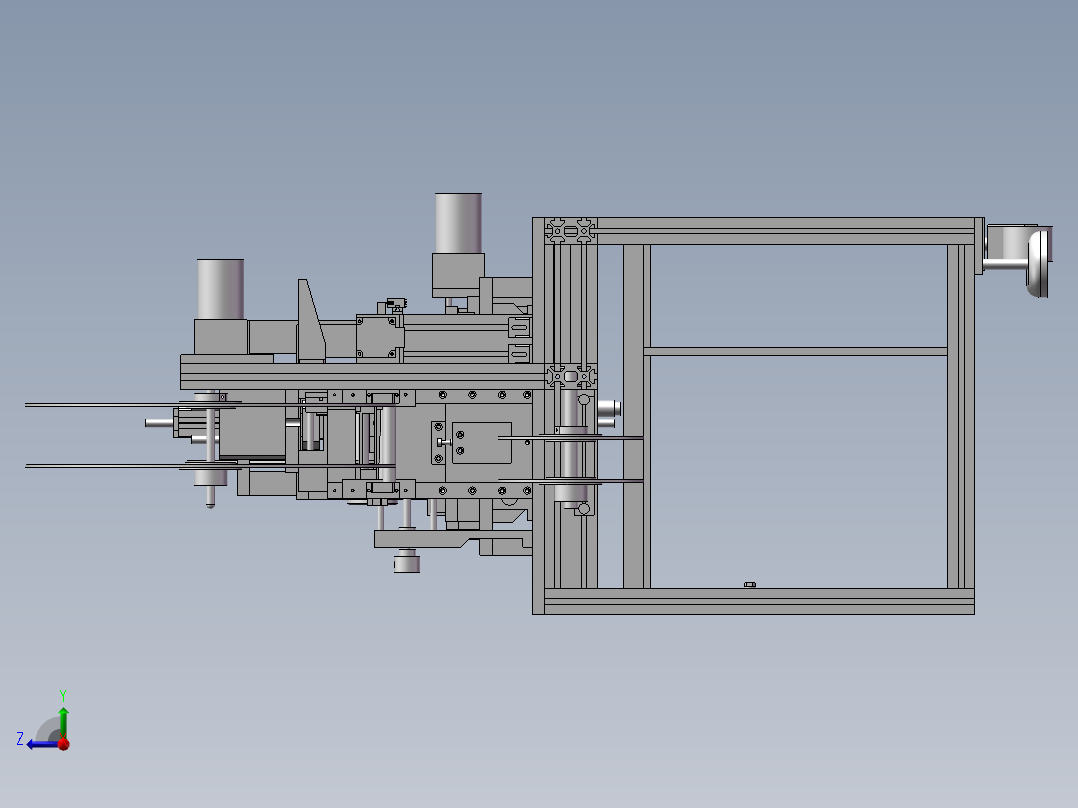Click the red X axis dot on the triad

(64, 744)
